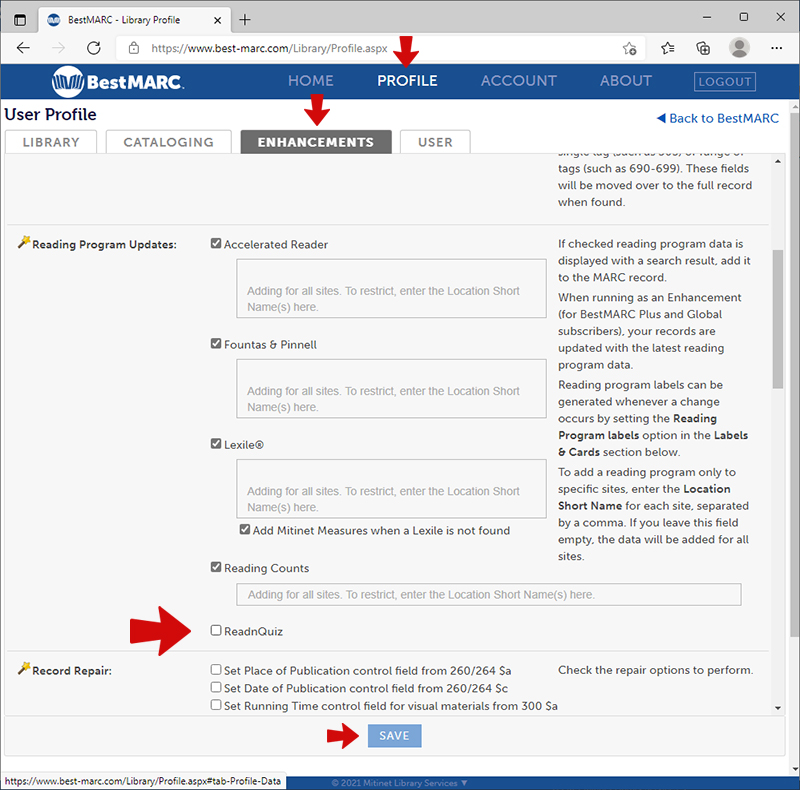
Task: Minimize the browser window
Action: [x=707, y=17]
